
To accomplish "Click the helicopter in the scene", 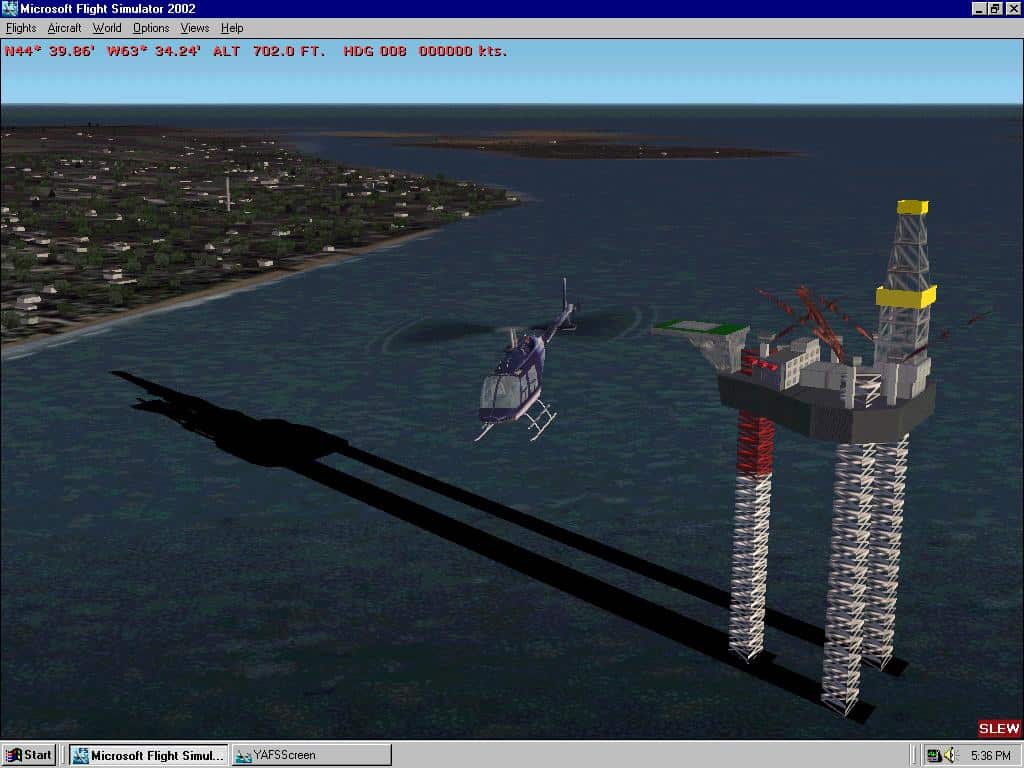I will pyautogui.click(x=517, y=380).
